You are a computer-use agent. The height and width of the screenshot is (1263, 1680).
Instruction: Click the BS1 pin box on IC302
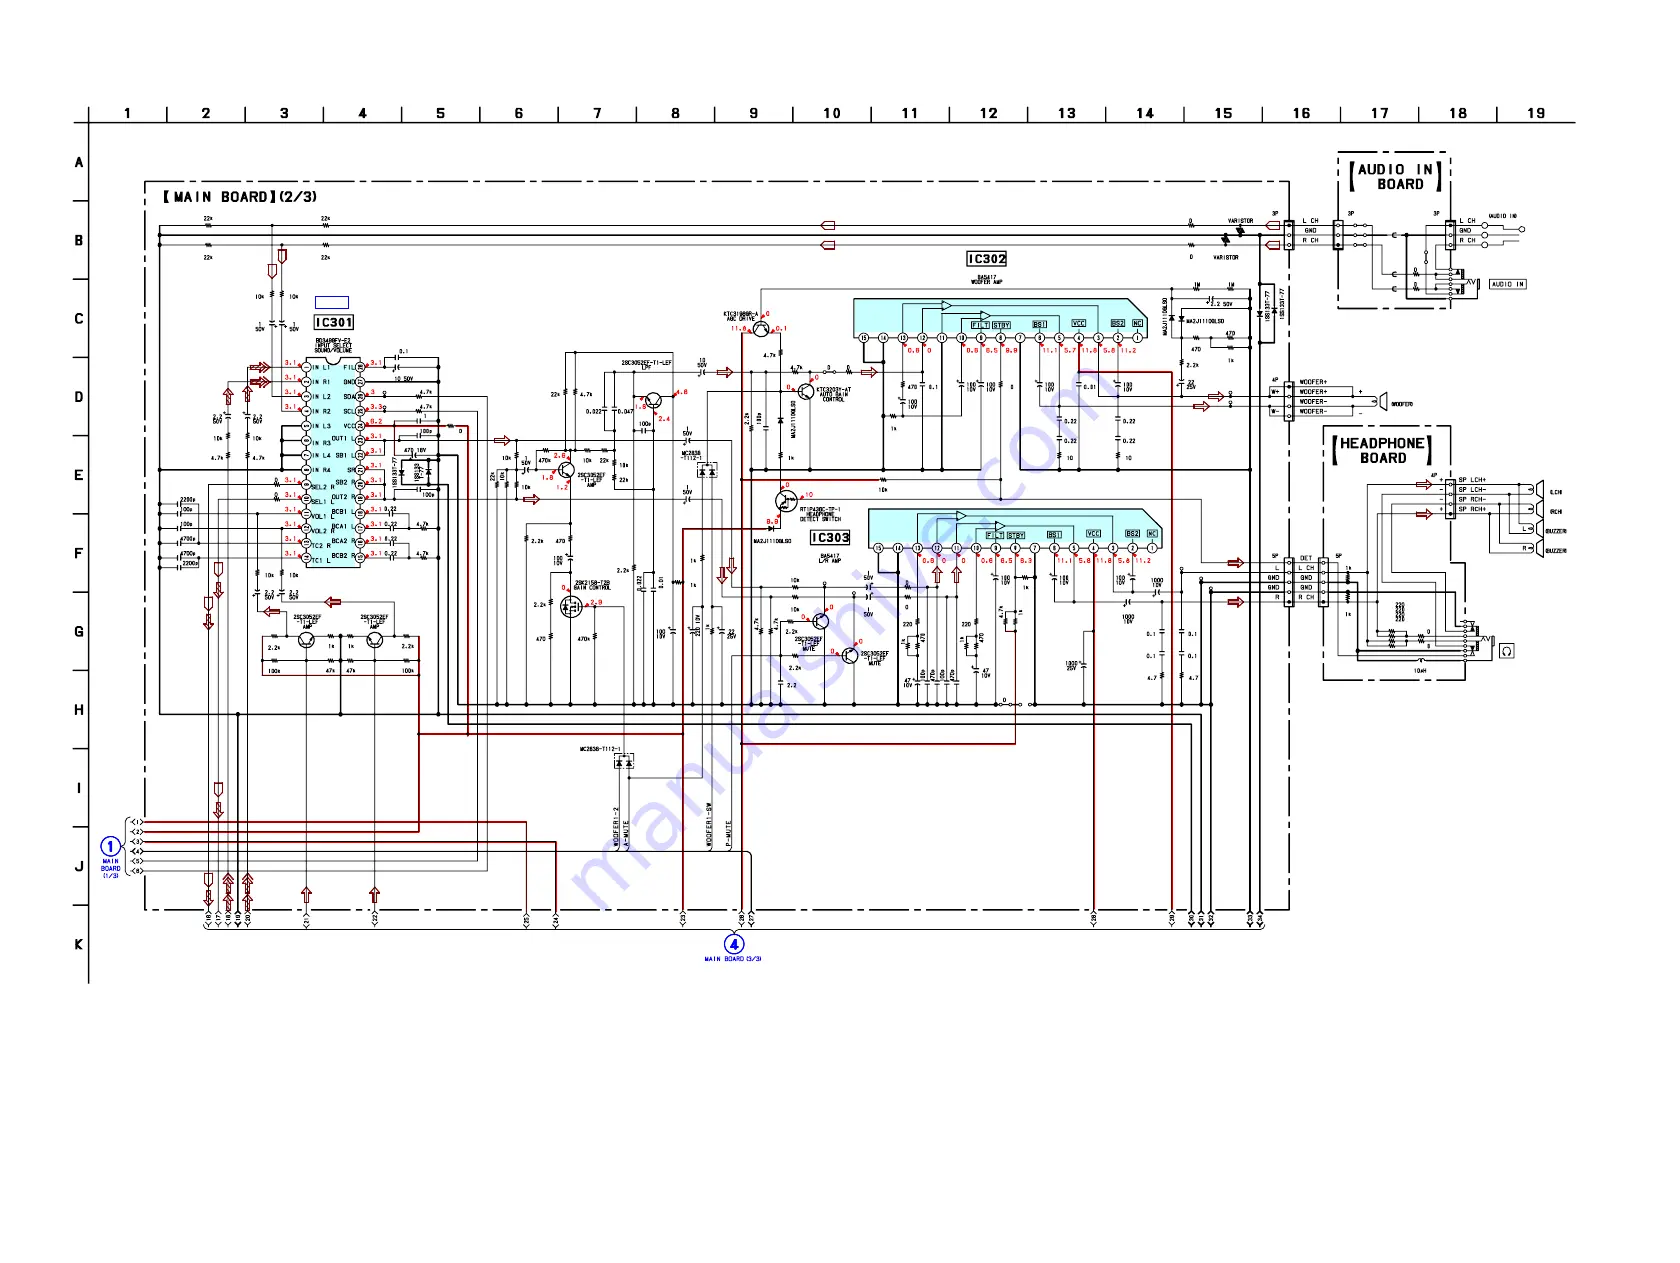[1040, 325]
